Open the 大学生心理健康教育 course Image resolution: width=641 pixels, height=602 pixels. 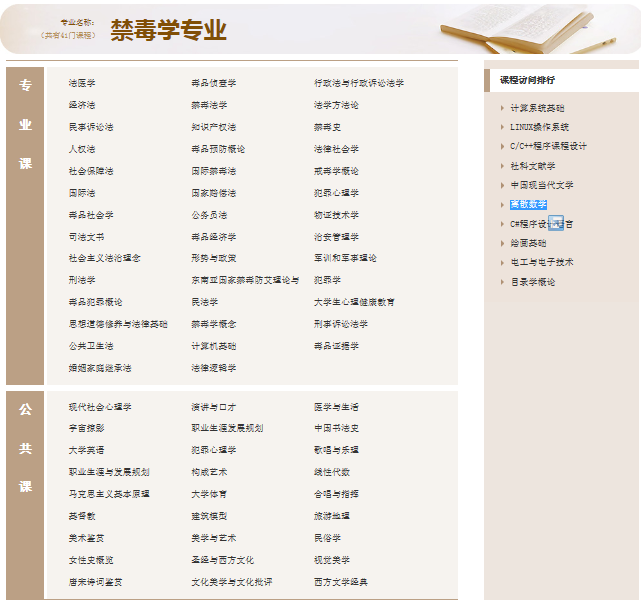354,302
